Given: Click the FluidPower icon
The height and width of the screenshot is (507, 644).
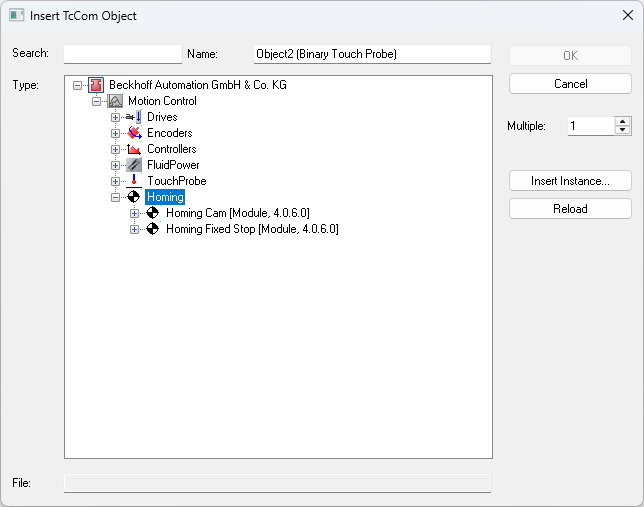Looking at the screenshot, I should click(134, 165).
